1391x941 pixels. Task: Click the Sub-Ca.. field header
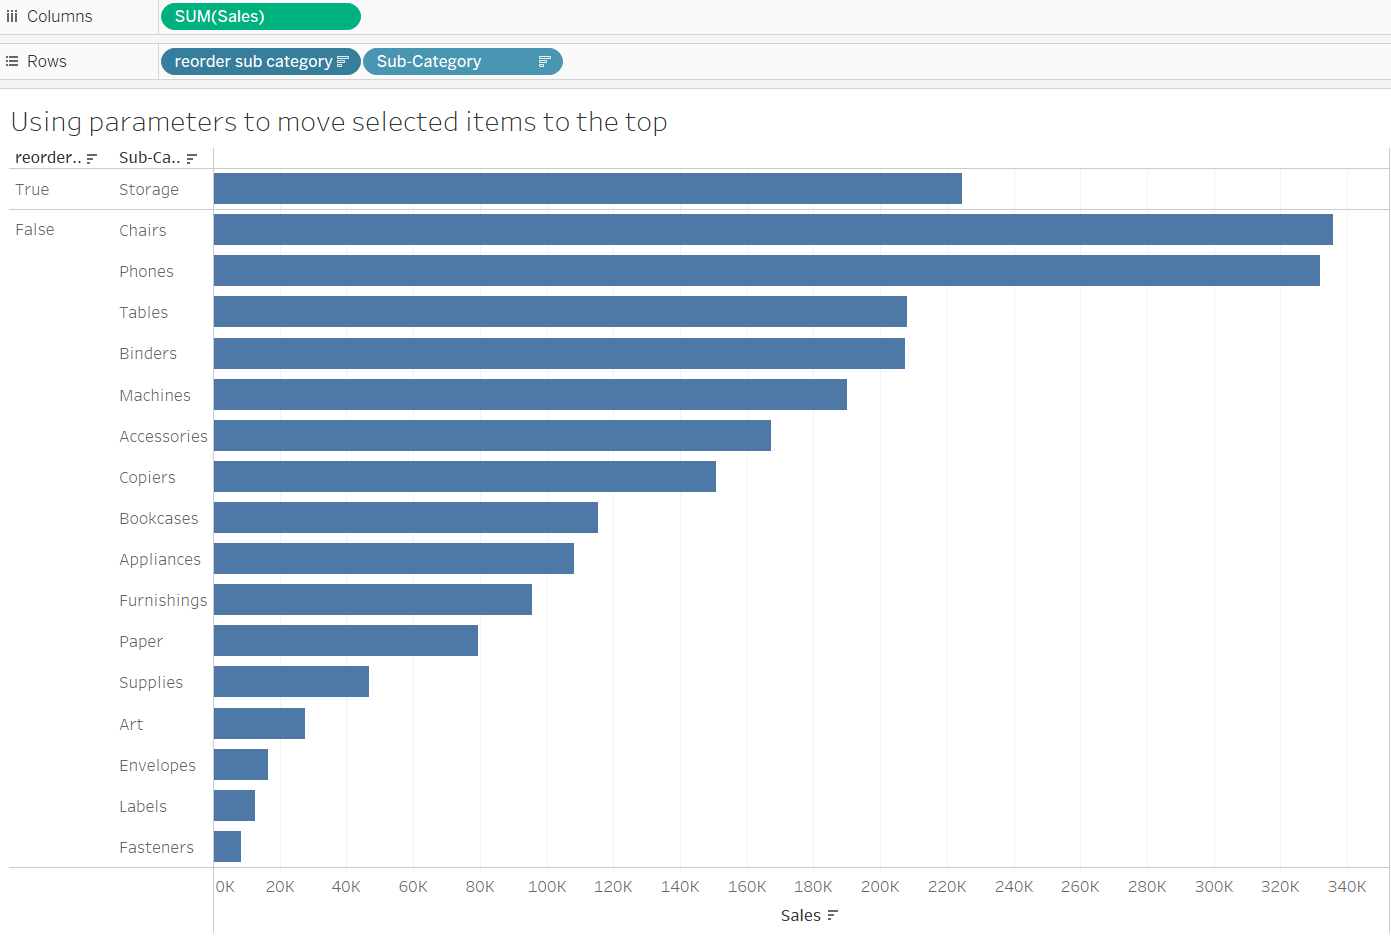(x=150, y=158)
